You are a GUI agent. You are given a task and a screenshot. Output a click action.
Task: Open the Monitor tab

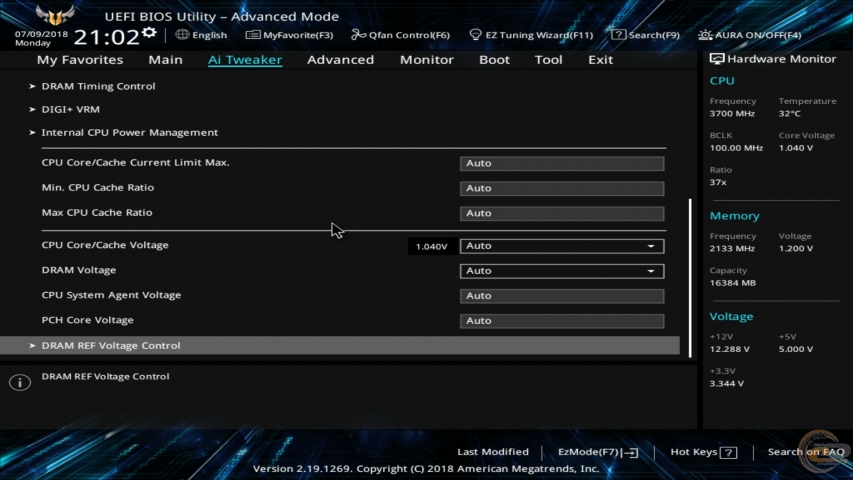426,59
